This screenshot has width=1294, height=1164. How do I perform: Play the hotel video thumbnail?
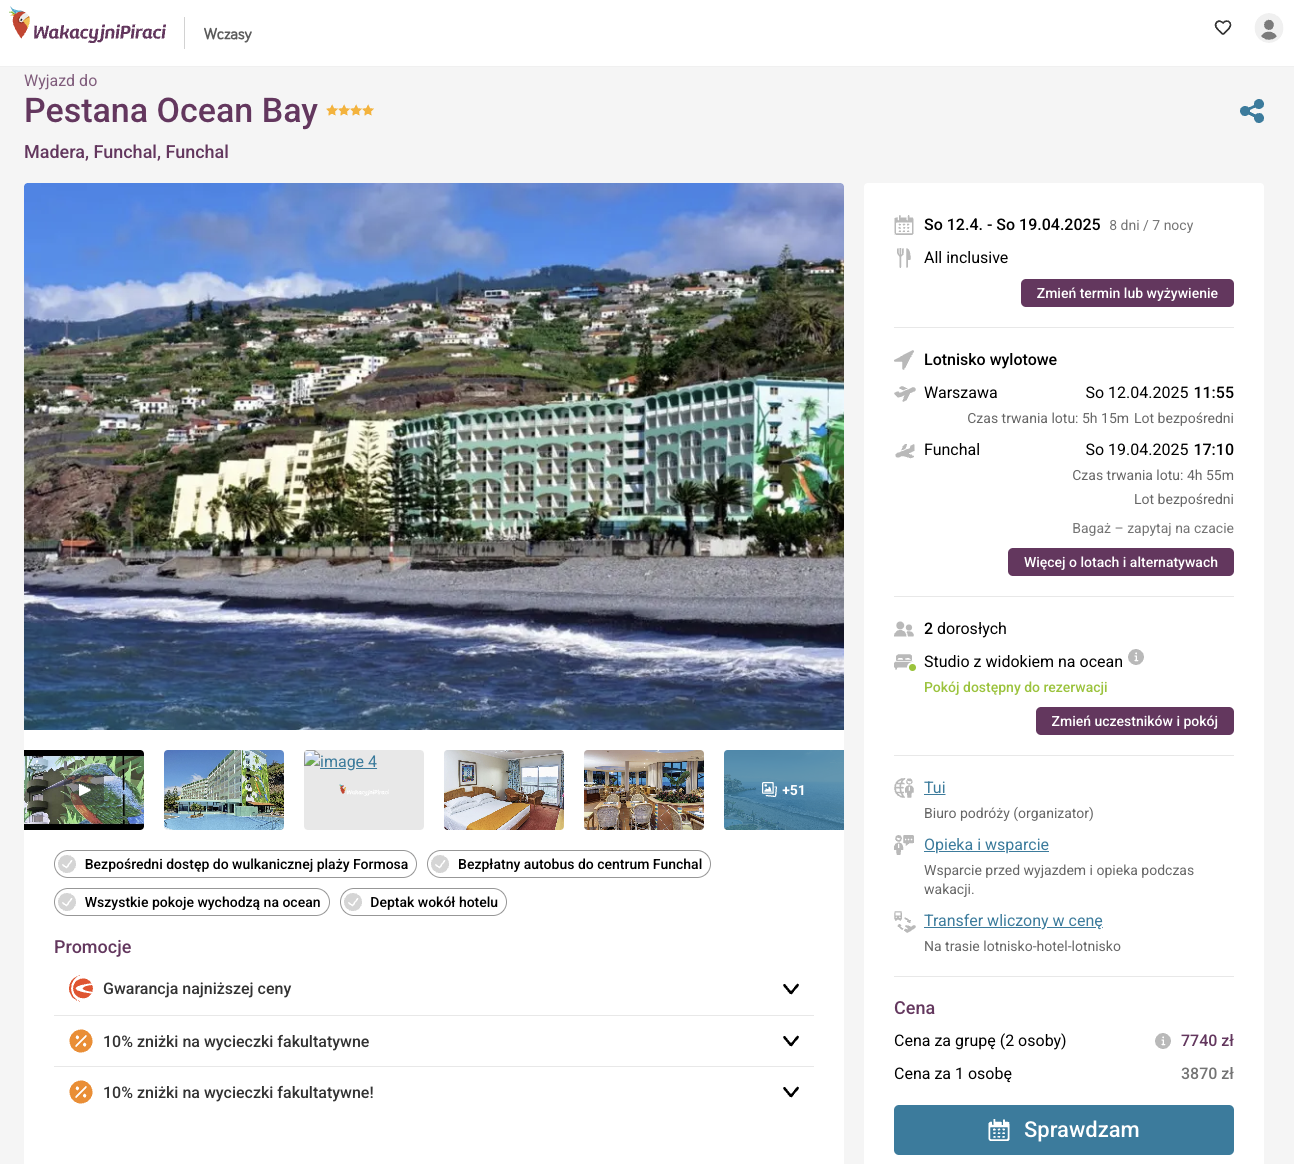click(x=84, y=790)
